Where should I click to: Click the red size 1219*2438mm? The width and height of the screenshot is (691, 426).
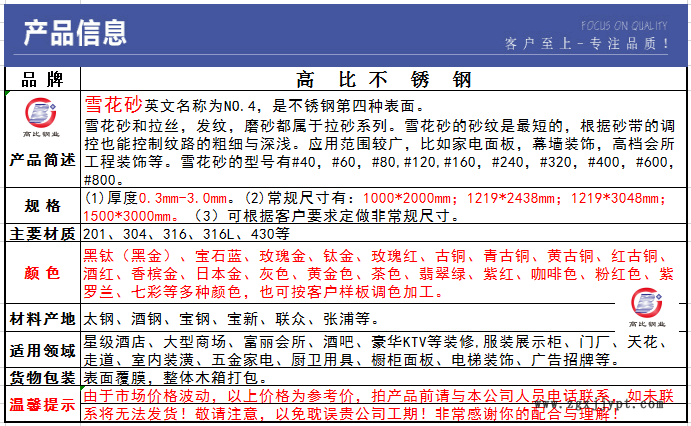point(511,198)
